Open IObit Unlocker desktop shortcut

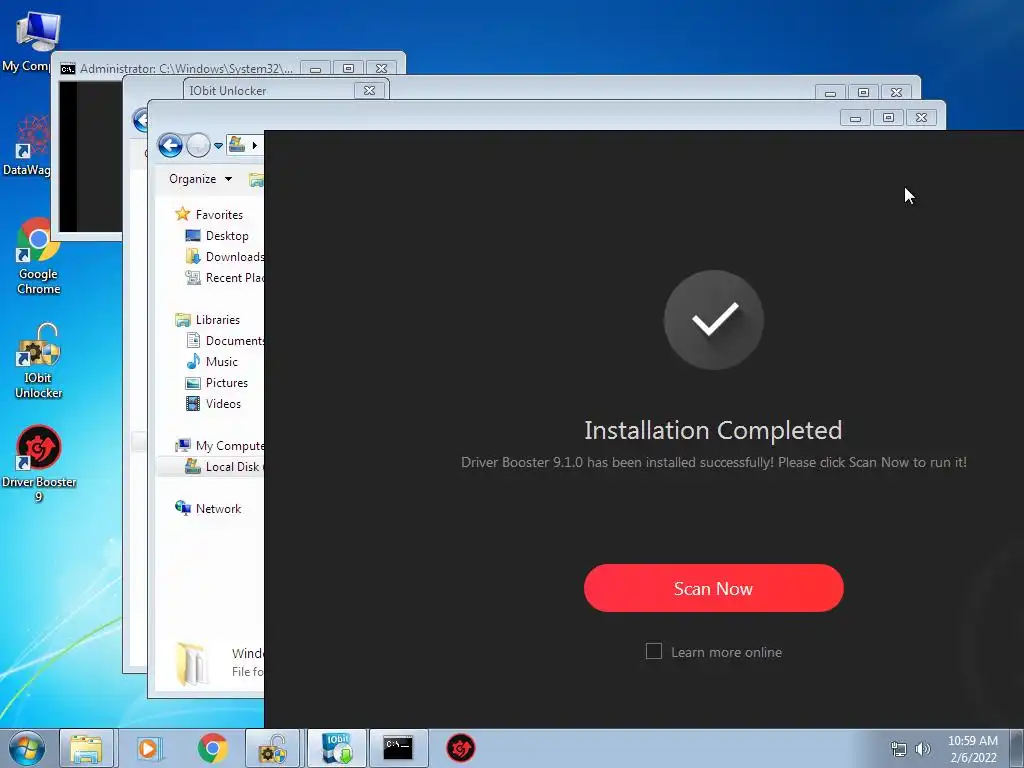pos(39,361)
